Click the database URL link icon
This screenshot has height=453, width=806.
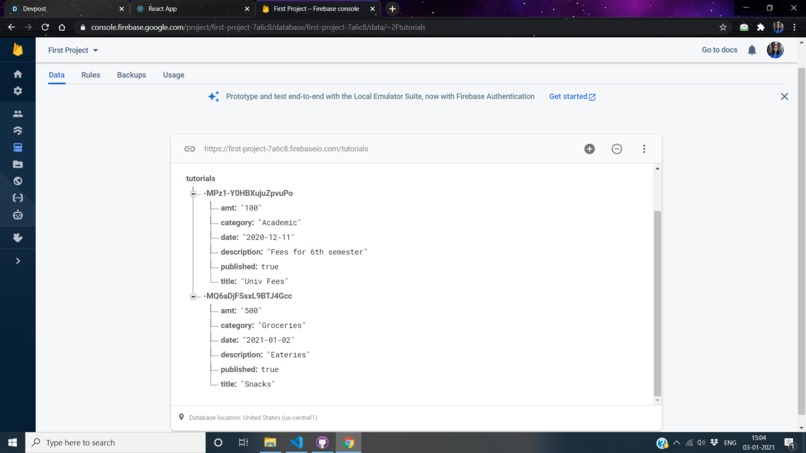(x=190, y=149)
